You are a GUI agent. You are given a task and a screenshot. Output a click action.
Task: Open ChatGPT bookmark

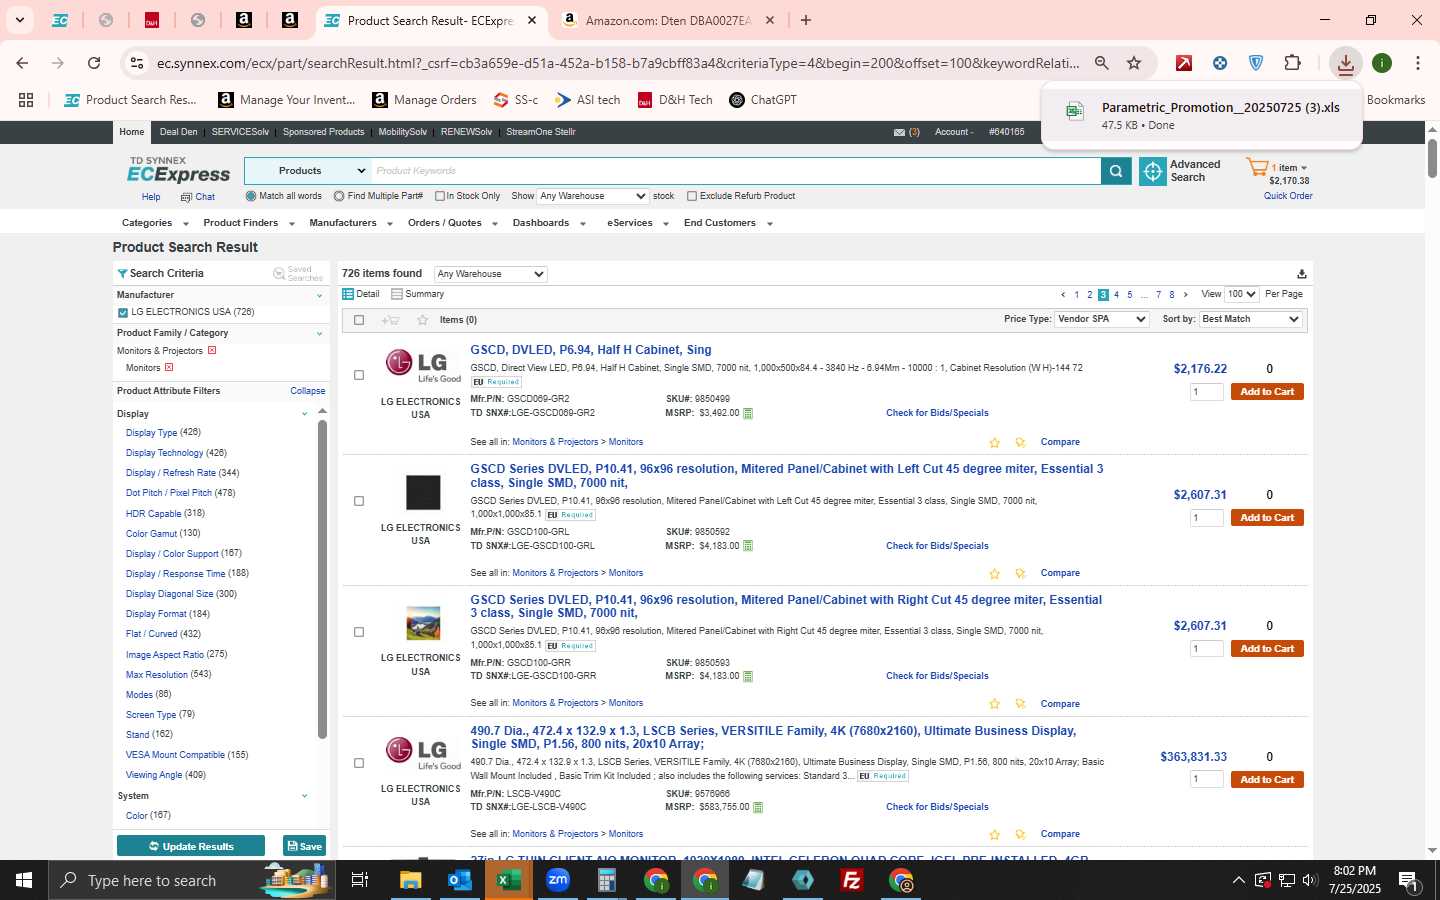(763, 100)
